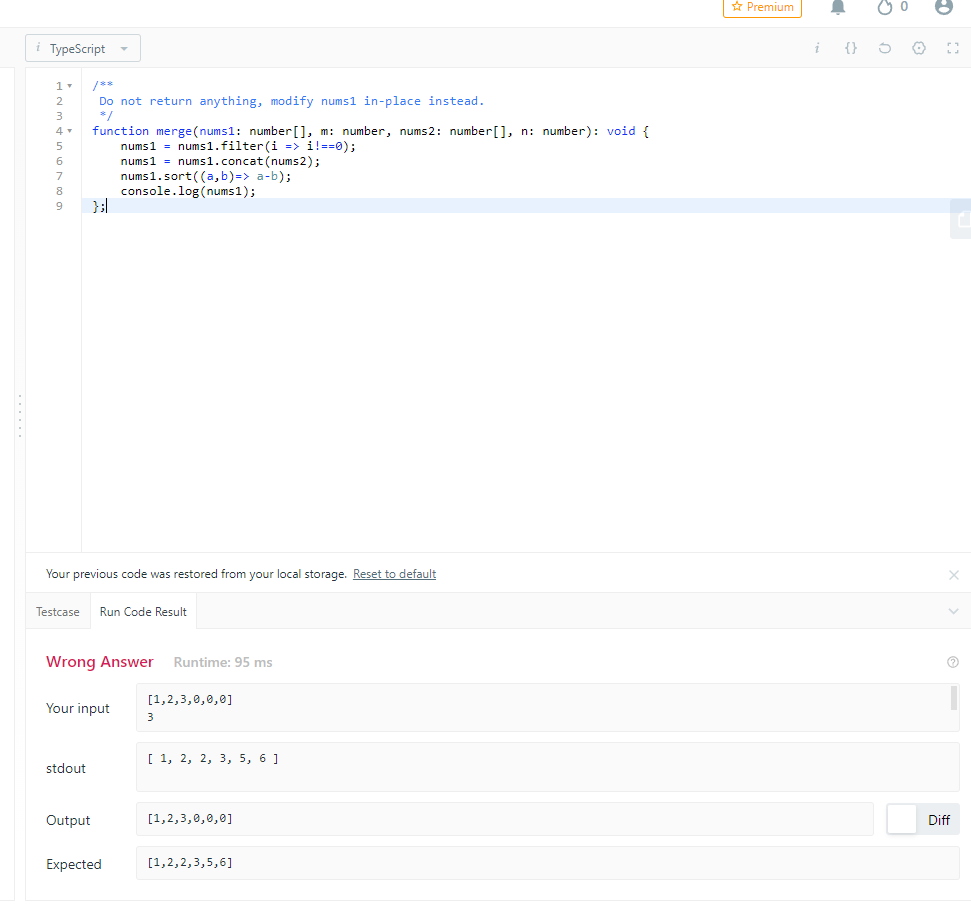971x908 pixels.
Task: Dismiss the restored code notice
Action: (x=953, y=575)
